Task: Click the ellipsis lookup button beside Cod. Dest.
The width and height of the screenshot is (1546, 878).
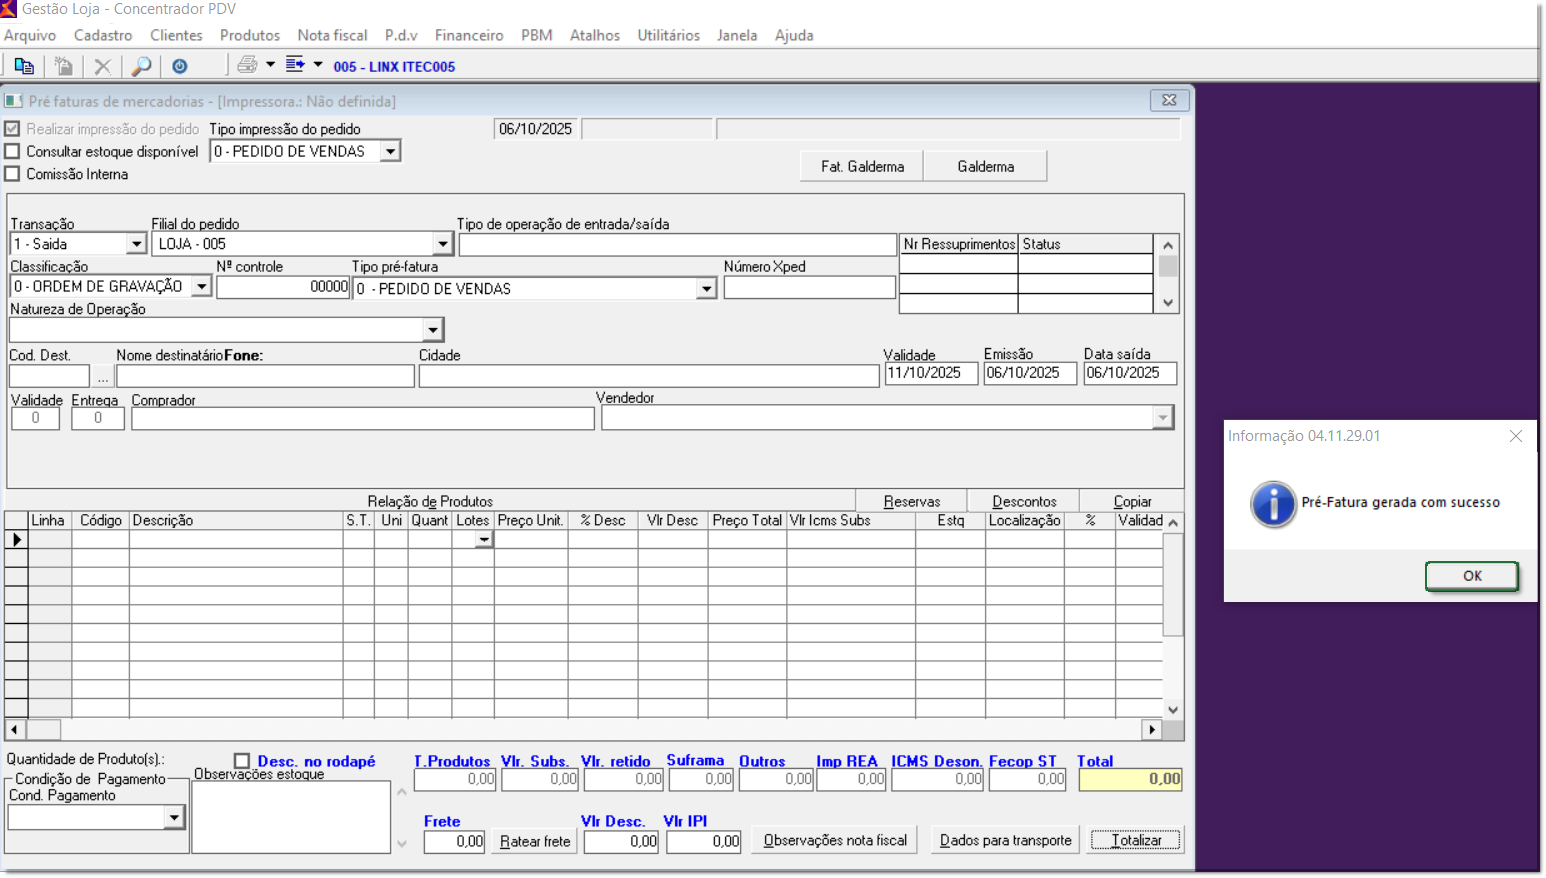Action: coord(103,377)
